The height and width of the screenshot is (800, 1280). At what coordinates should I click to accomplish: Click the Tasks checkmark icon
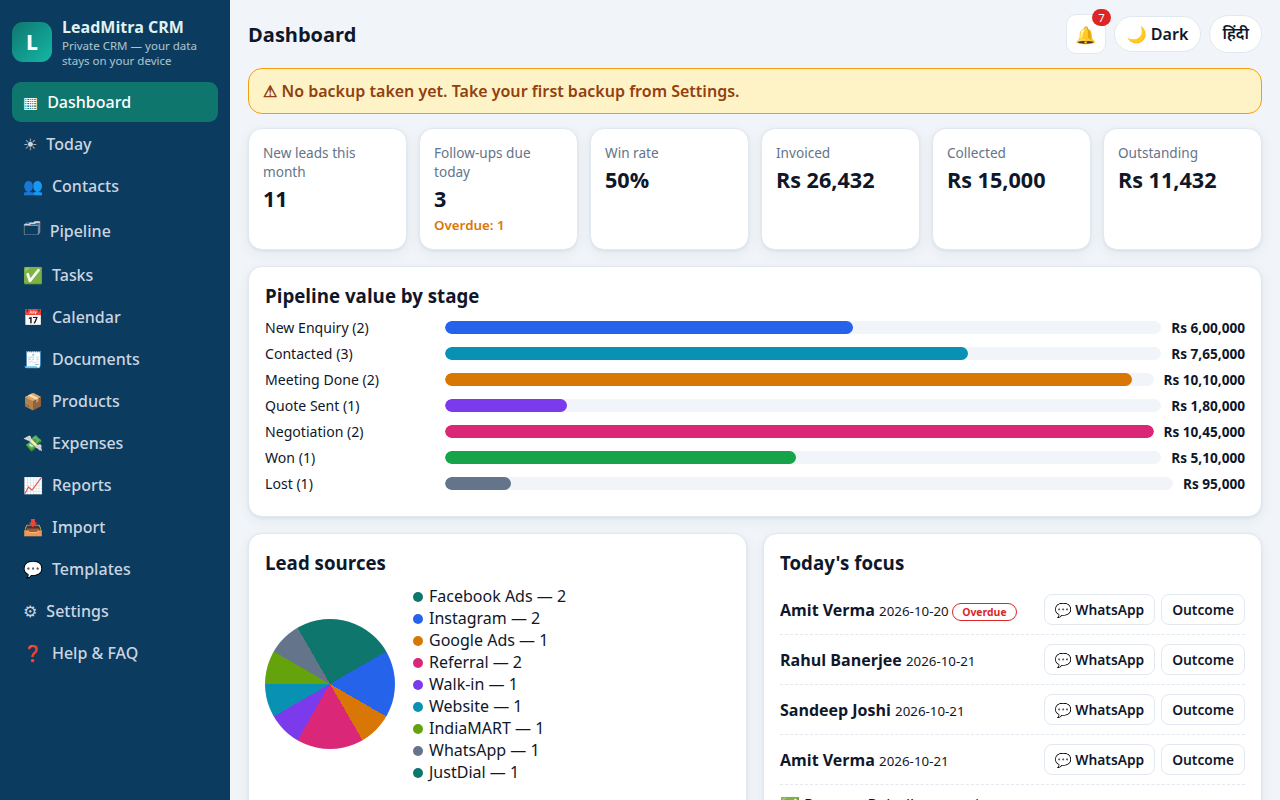tap(33, 275)
